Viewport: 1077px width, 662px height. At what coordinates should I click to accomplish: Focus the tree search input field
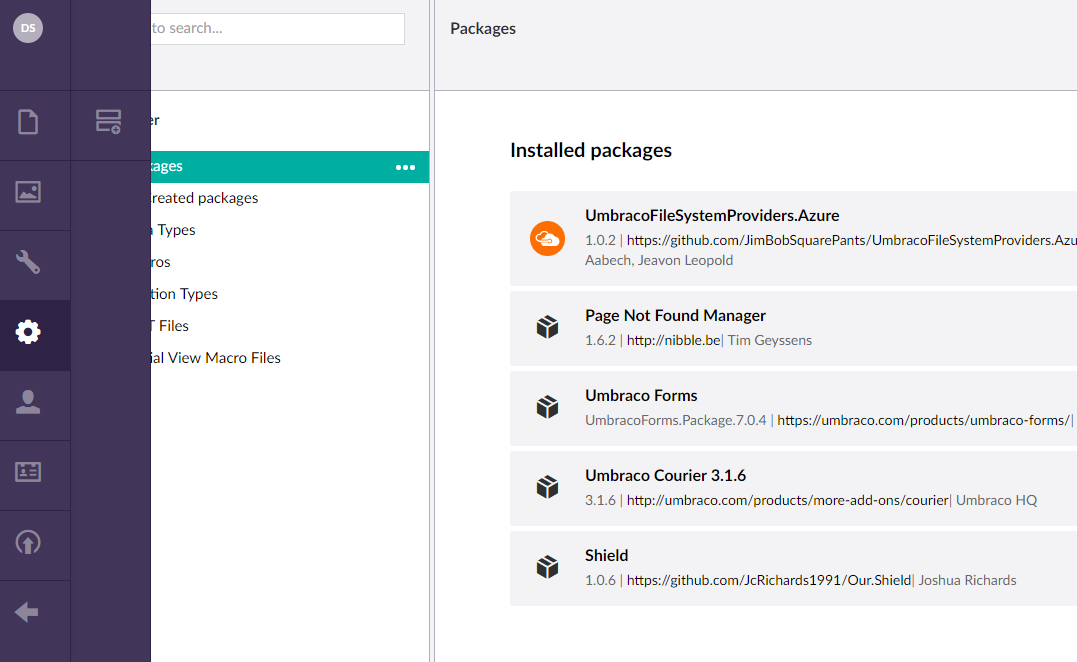point(277,28)
